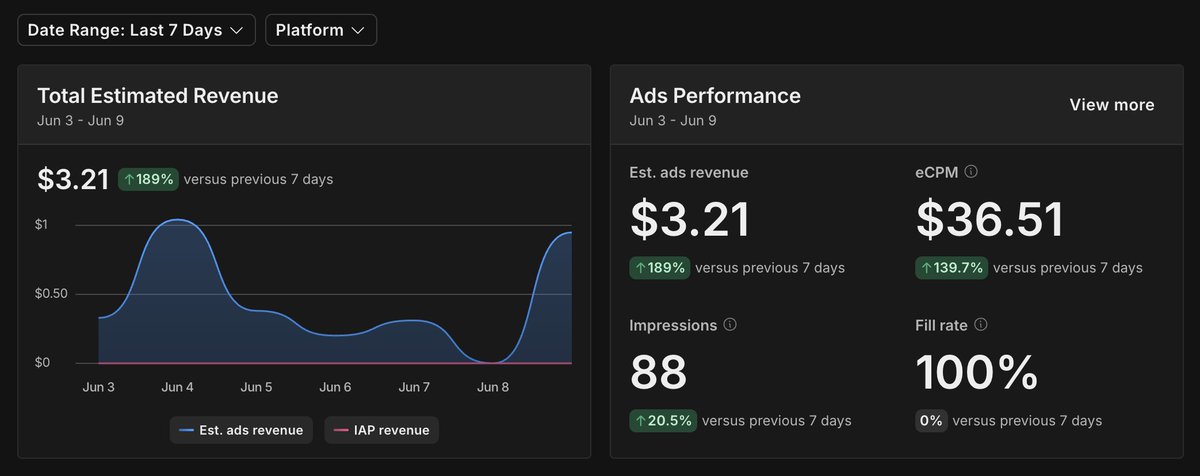The image size is (1200, 476).
Task: Click the info icon next to eCPM
Action: point(971,172)
